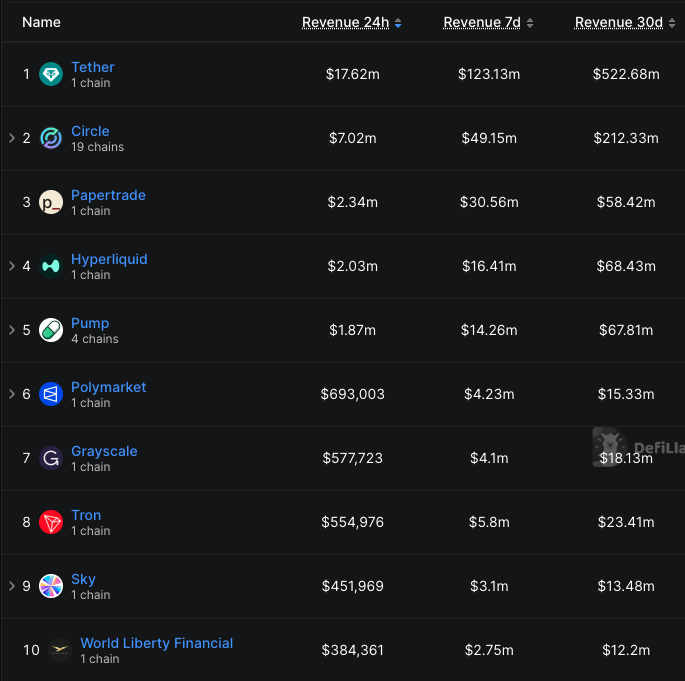
Task: Select Pump's $1.87m 24h revenue
Action: click(353, 330)
